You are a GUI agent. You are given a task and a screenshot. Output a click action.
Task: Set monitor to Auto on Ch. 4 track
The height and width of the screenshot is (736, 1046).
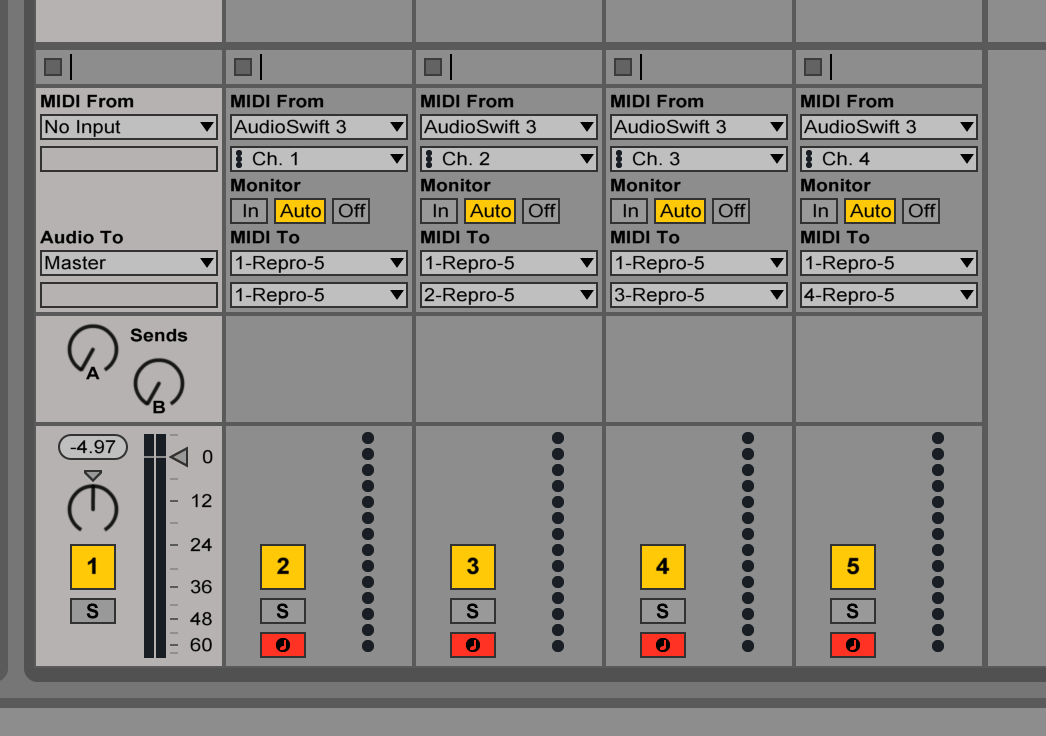(x=870, y=211)
